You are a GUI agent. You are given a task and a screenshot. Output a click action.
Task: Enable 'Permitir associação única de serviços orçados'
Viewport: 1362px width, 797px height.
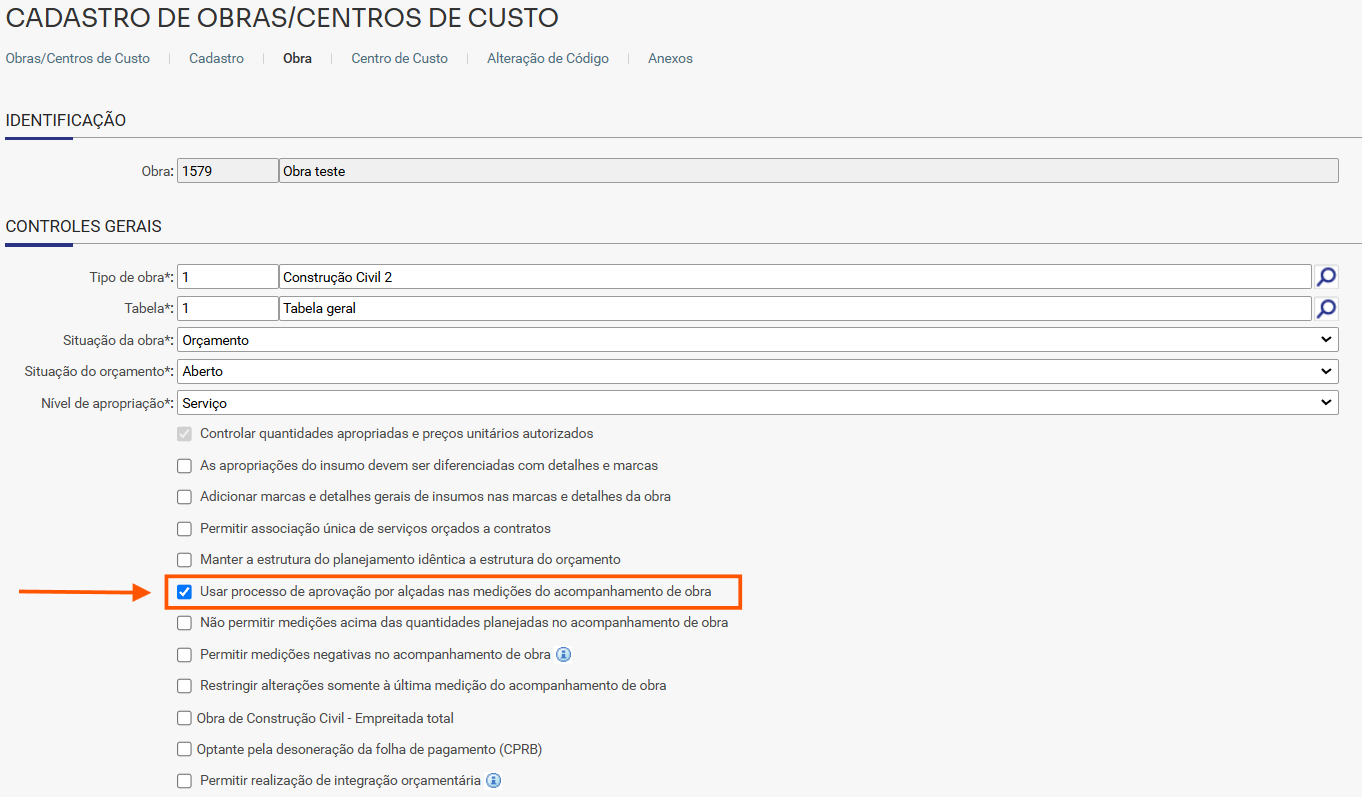click(184, 529)
